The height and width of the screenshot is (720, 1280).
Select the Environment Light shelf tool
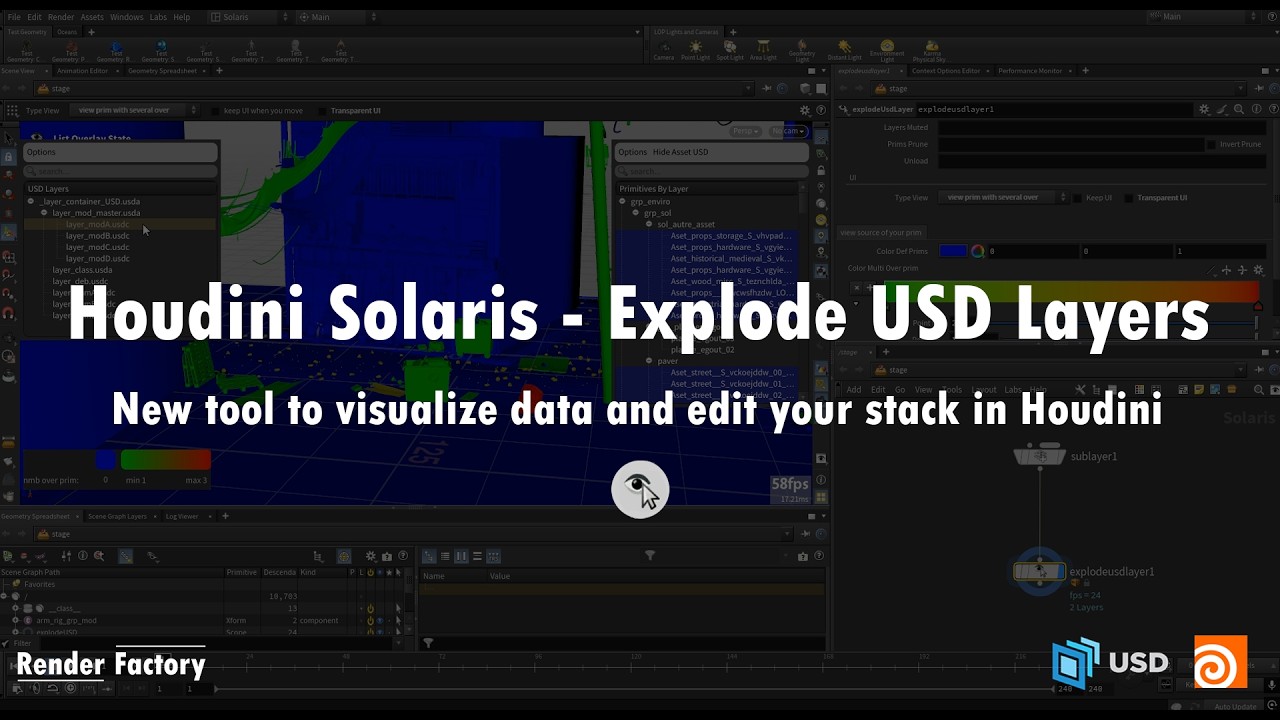(887, 50)
